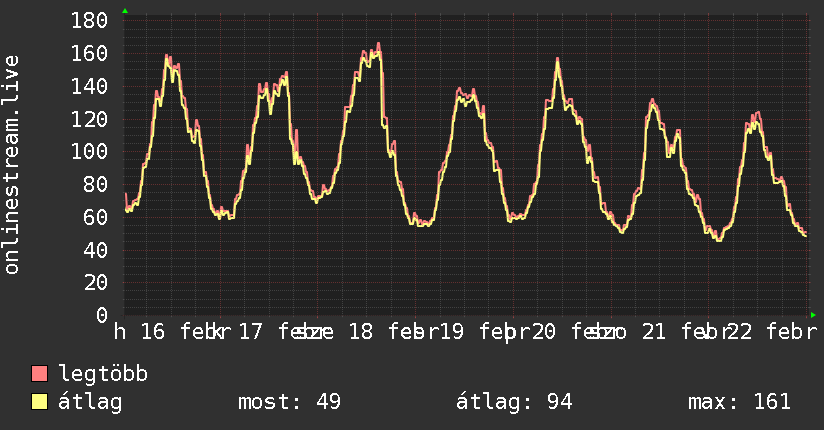Click the 180 y-axis label
The height and width of the screenshot is (430, 824).
click(89, 21)
